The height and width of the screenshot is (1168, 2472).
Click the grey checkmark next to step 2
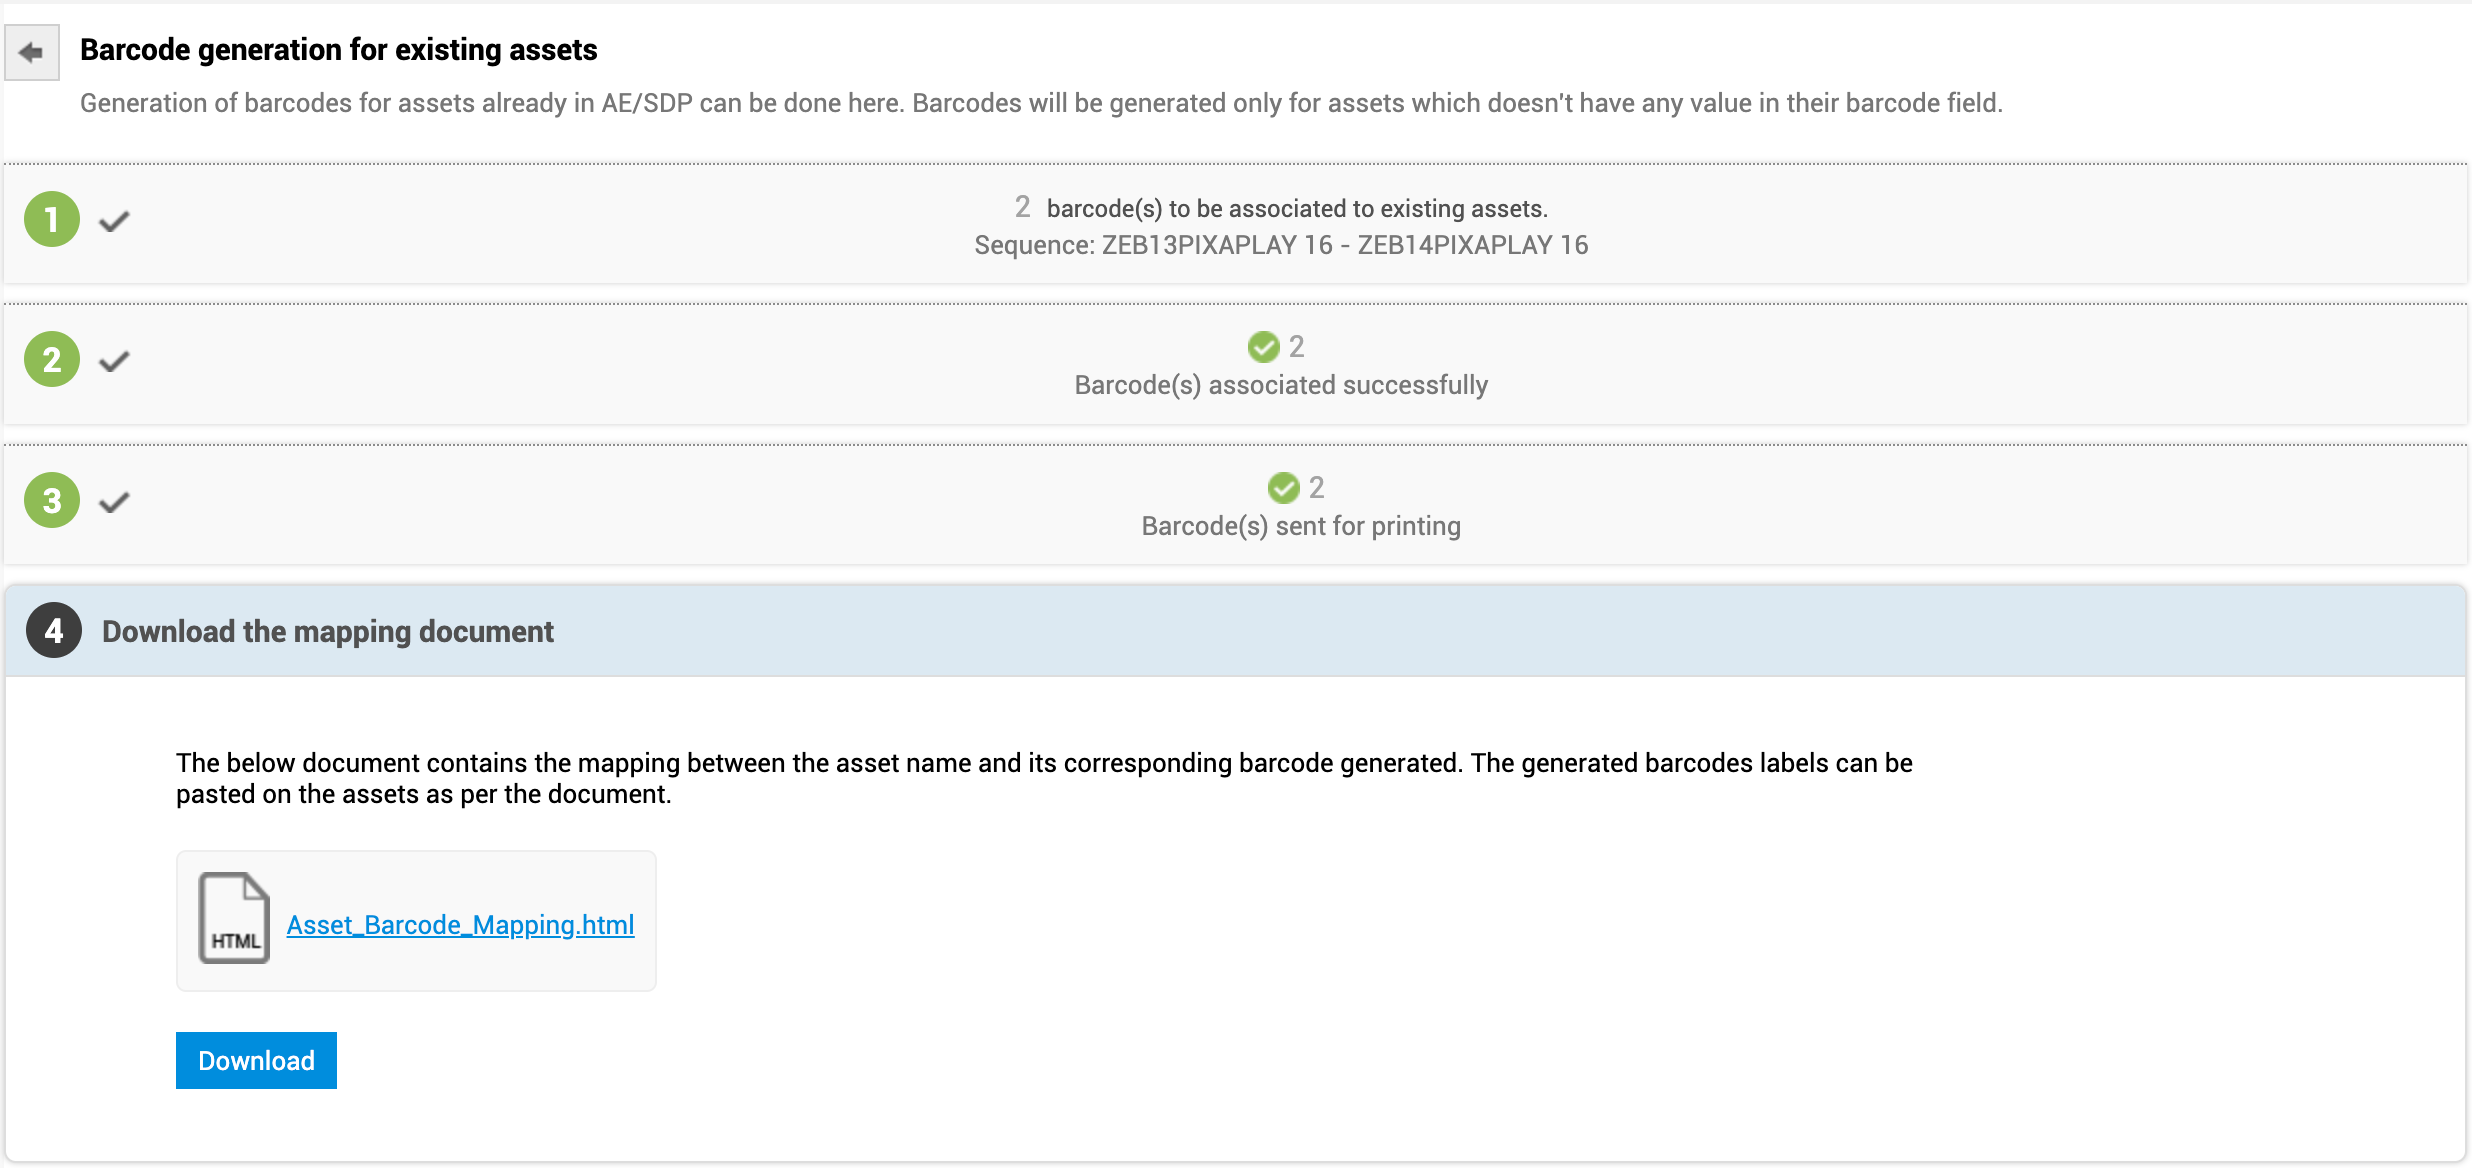click(x=114, y=361)
